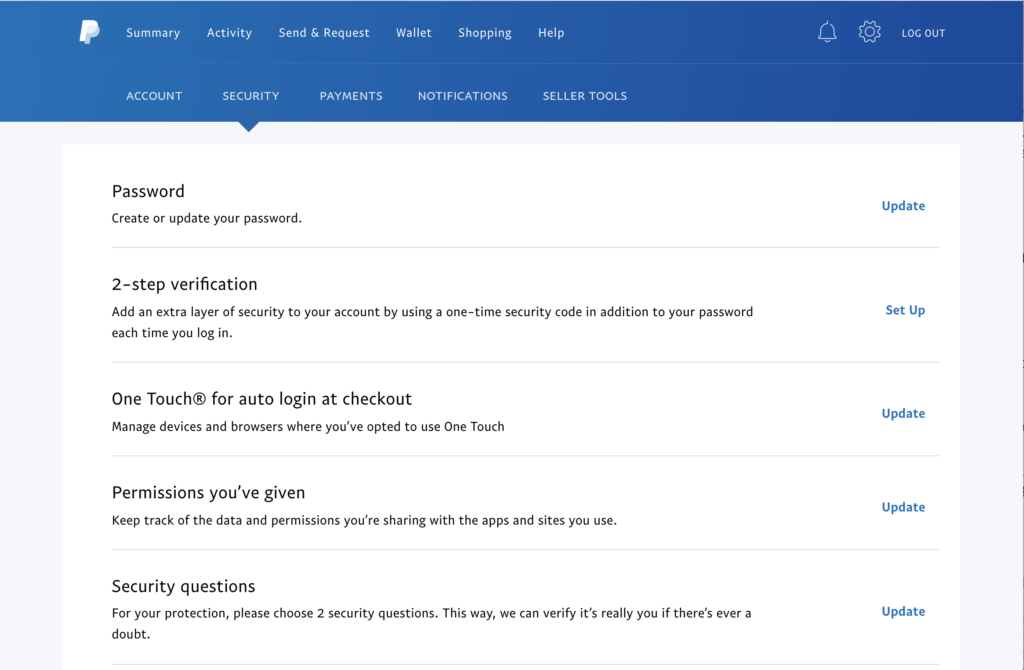Update your Security questions
The height and width of the screenshot is (670, 1024).
[903, 611]
